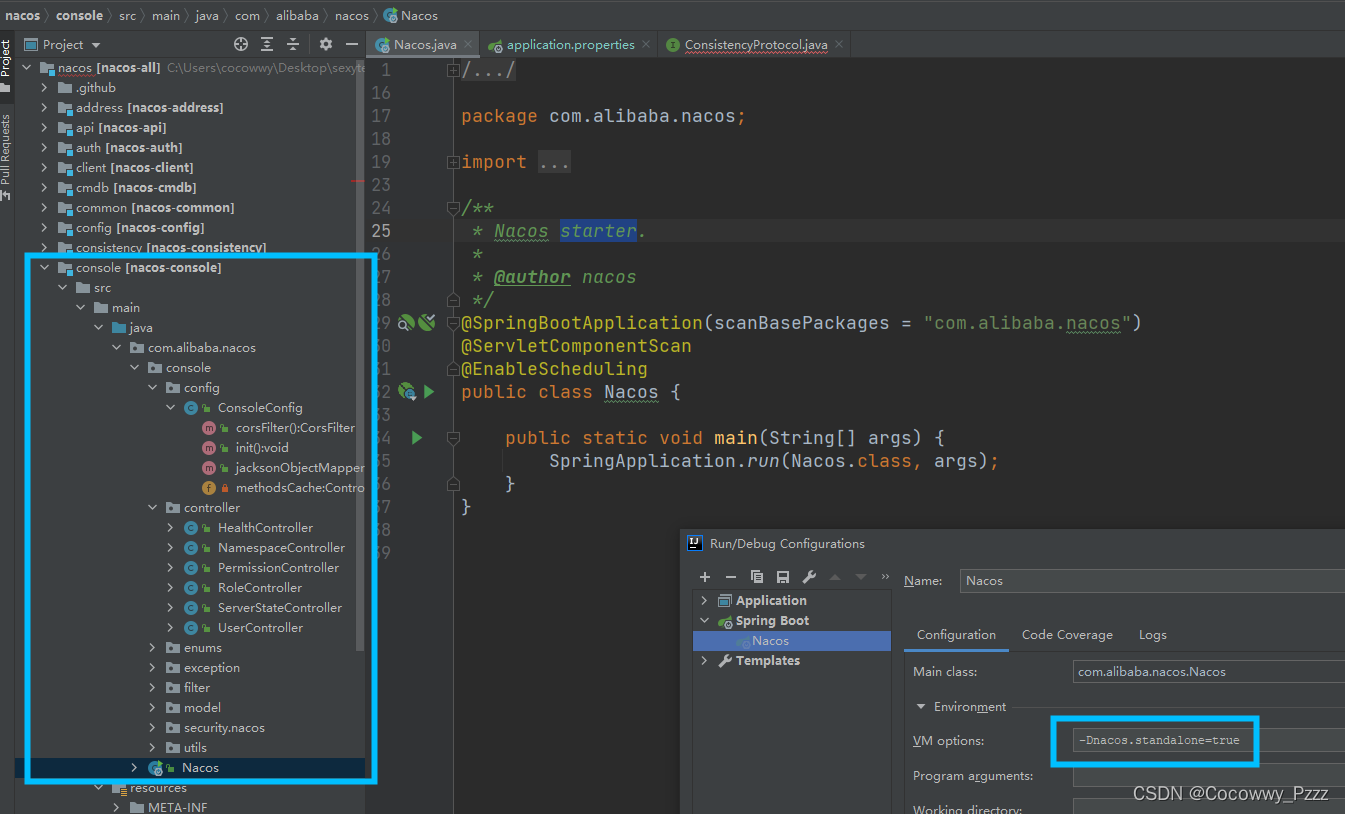Screen dimensions: 1345x814
Task: Expand Application configurations group
Action: tap(704, 601)
